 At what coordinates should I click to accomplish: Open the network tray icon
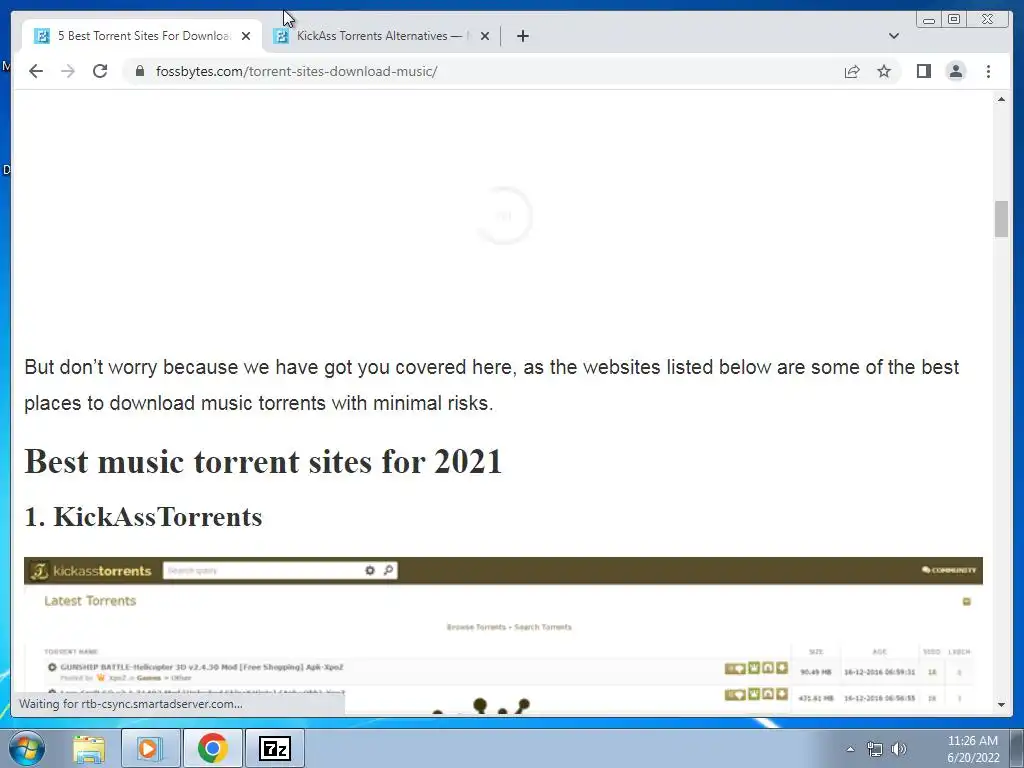[874, 749]
